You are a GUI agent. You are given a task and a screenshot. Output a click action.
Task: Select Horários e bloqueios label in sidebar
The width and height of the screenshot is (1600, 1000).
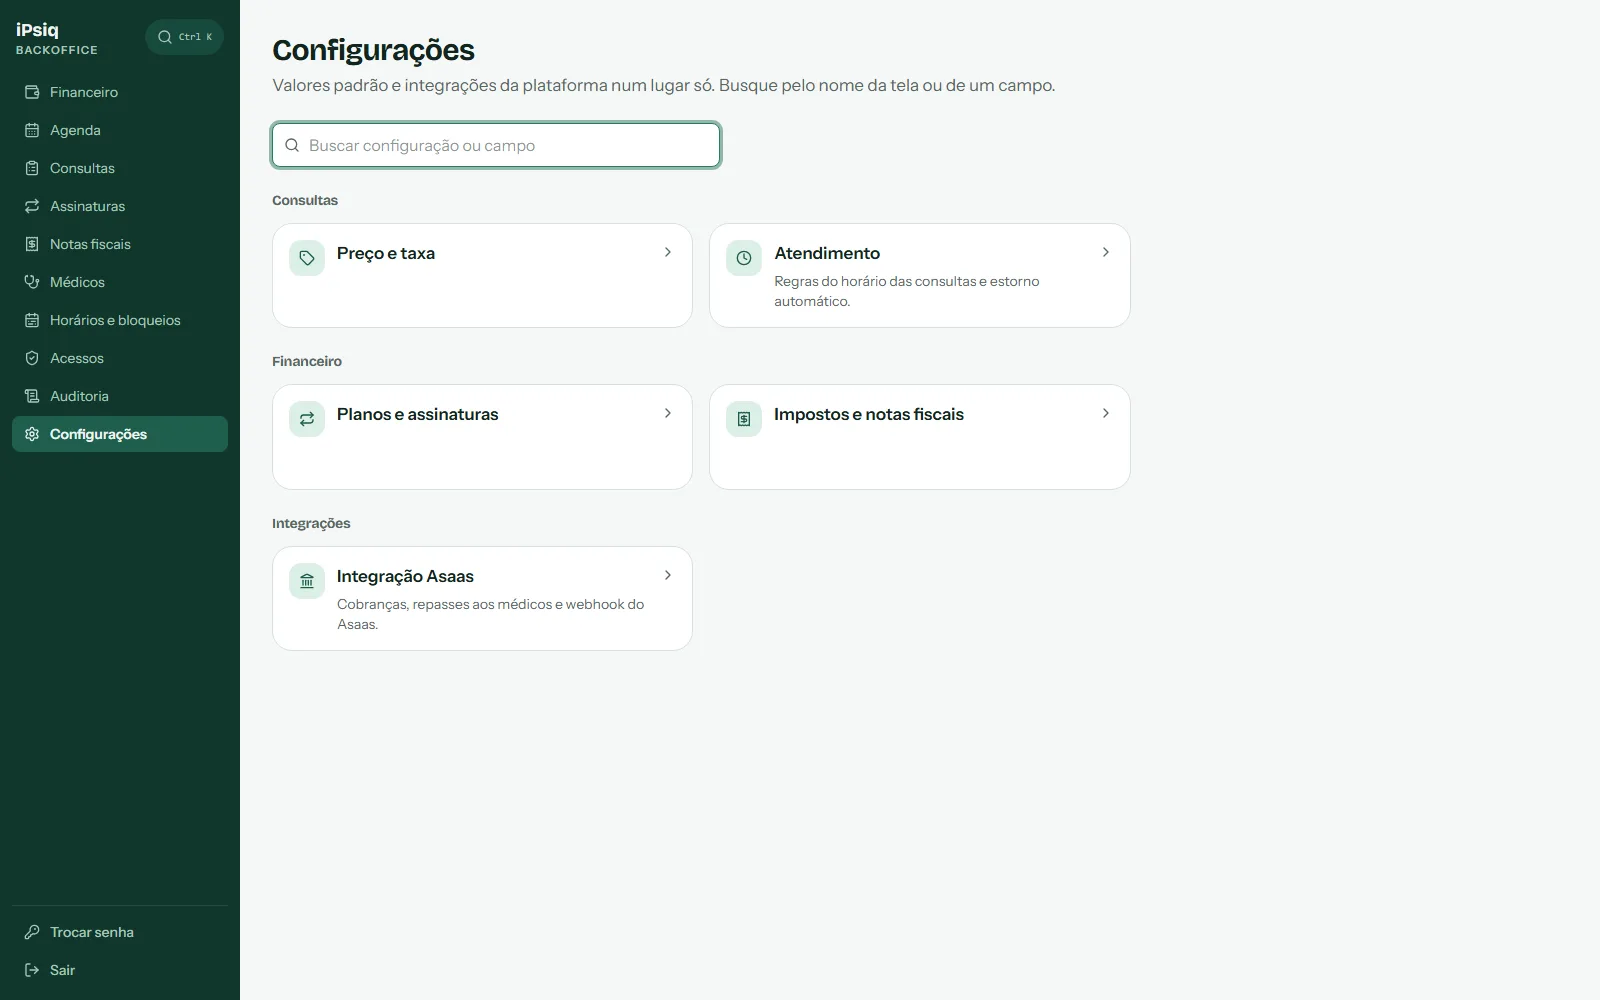115,320
